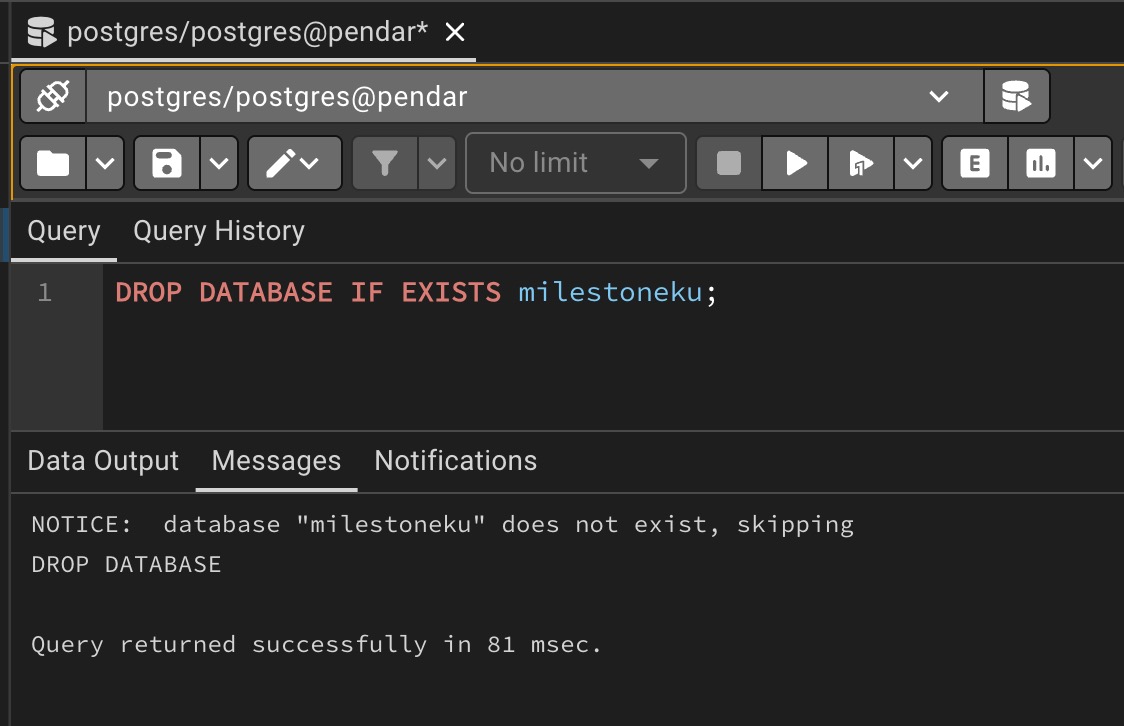Click the Explain (E) icon
The width and height of the screenshot is (1124, 726).
[975, 163]
